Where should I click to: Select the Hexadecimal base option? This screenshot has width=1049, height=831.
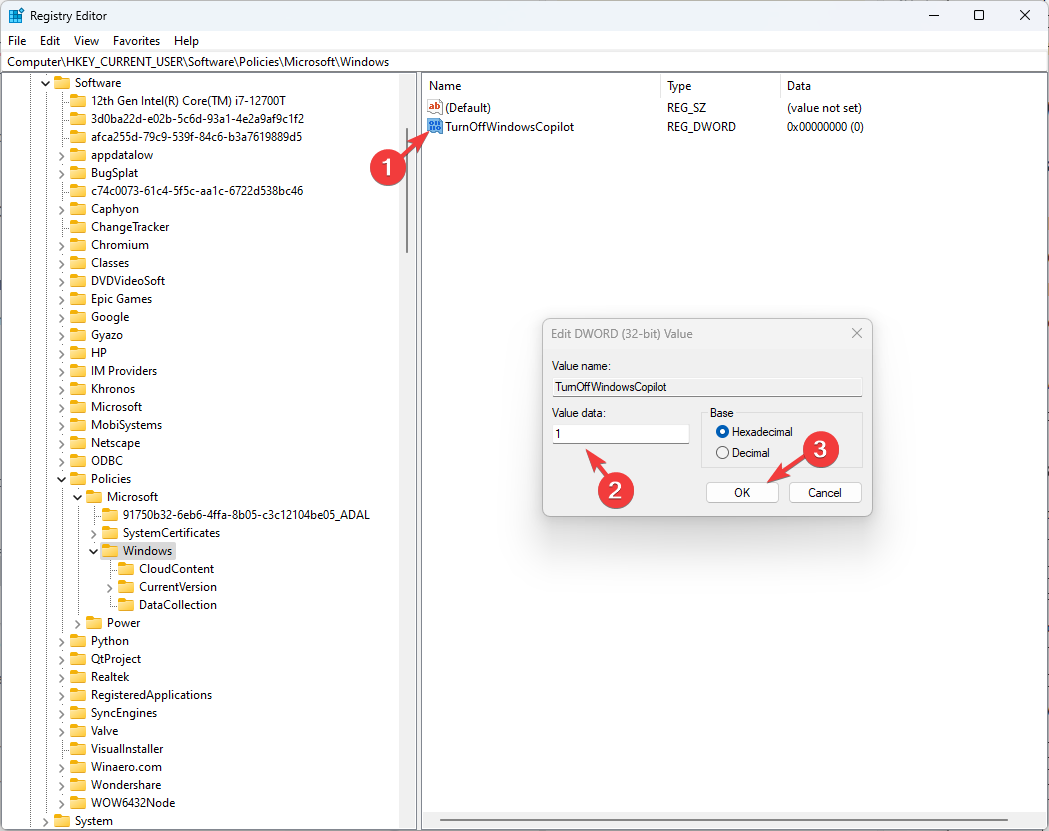pyautogui.click(x=721, y=431)
